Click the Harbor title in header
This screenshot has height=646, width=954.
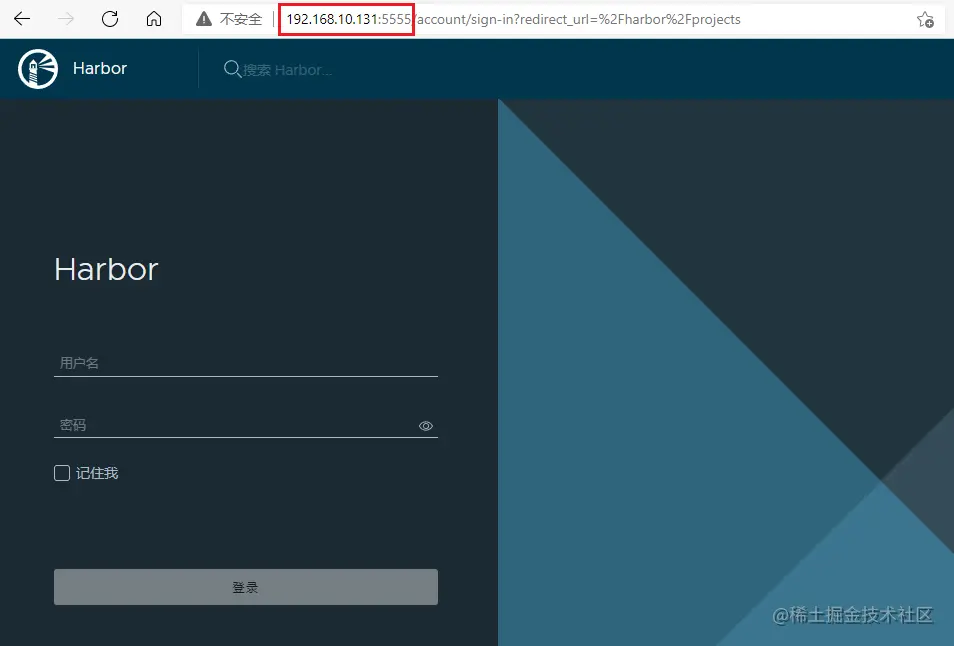point(100,68)
